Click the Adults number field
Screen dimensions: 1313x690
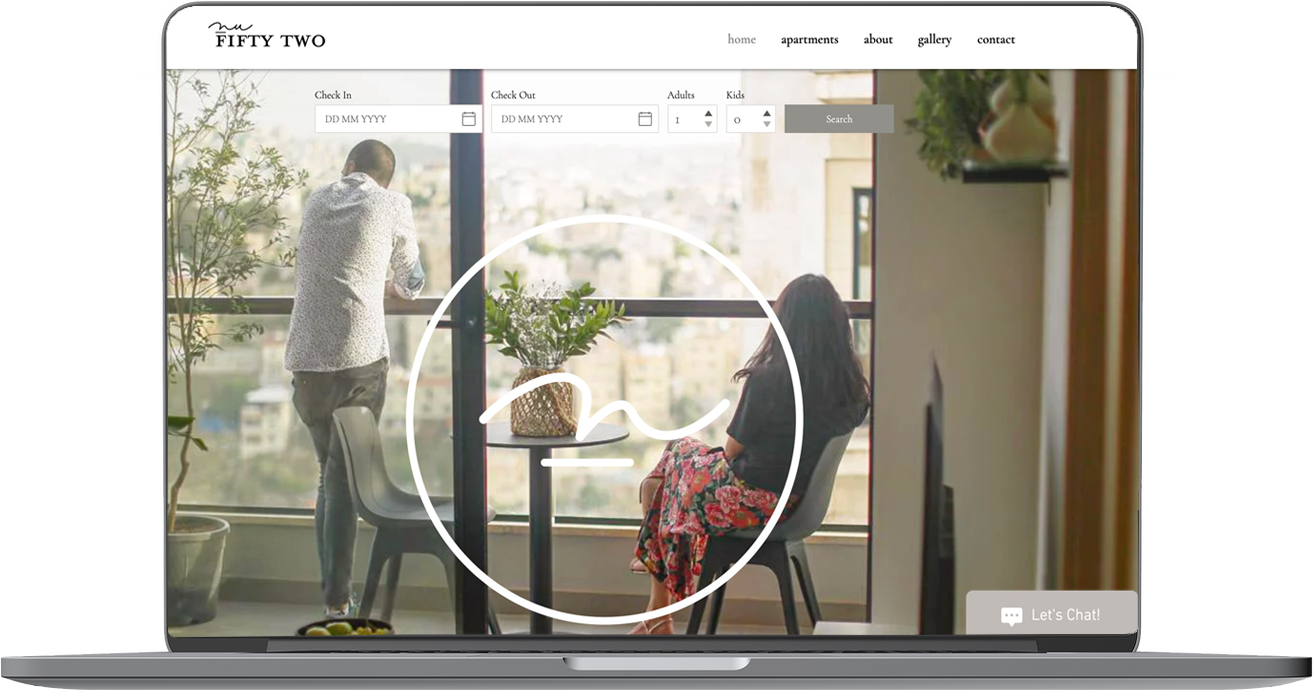692,119
